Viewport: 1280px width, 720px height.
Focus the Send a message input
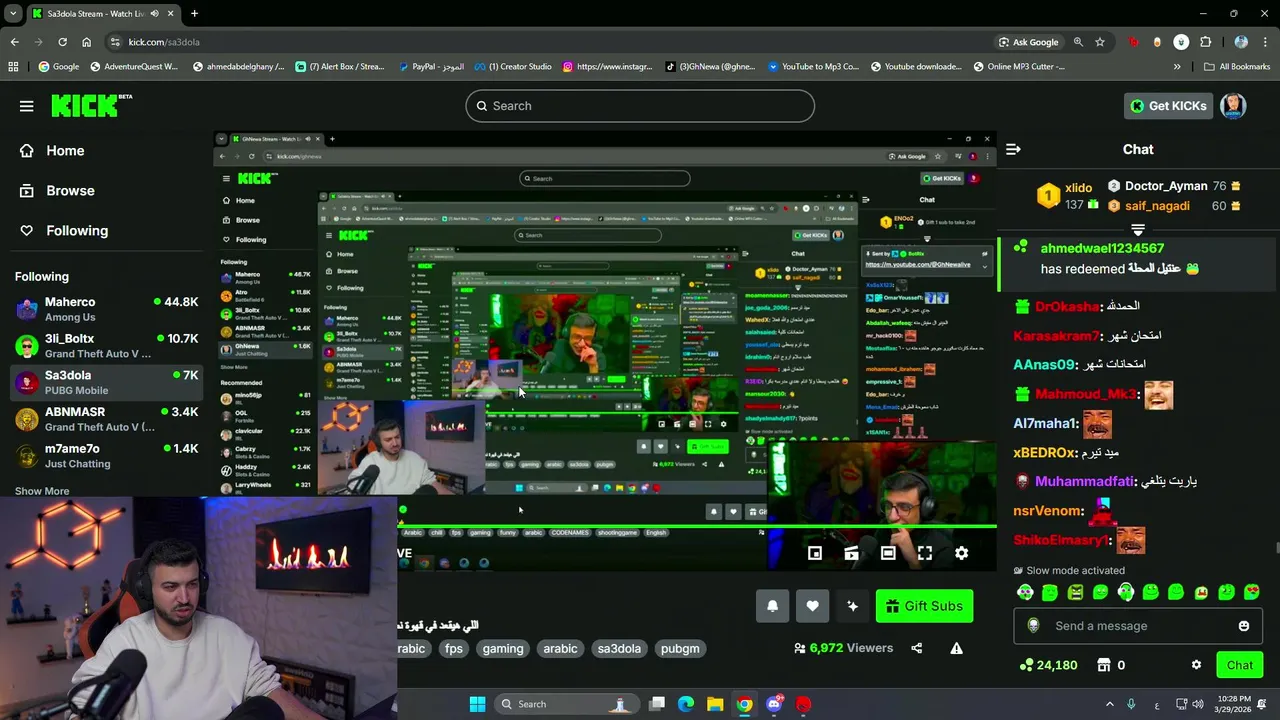point(1138,626)
